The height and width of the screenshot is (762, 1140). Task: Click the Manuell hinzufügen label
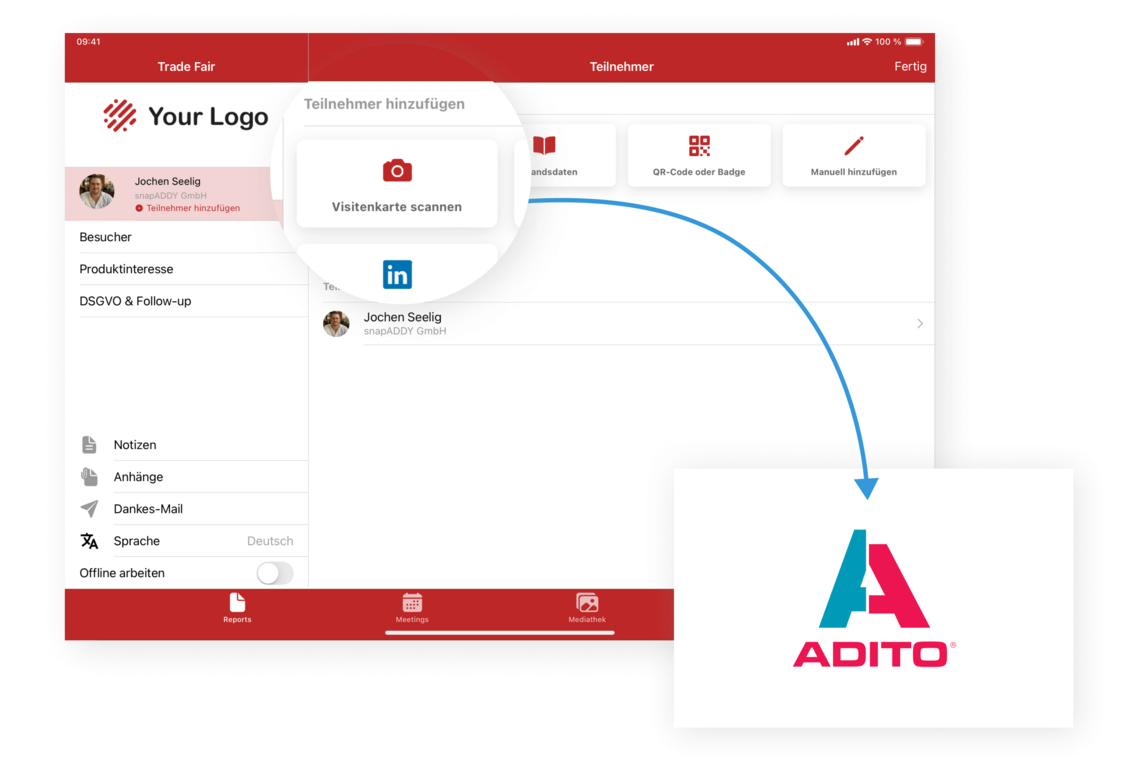point(854,172)
